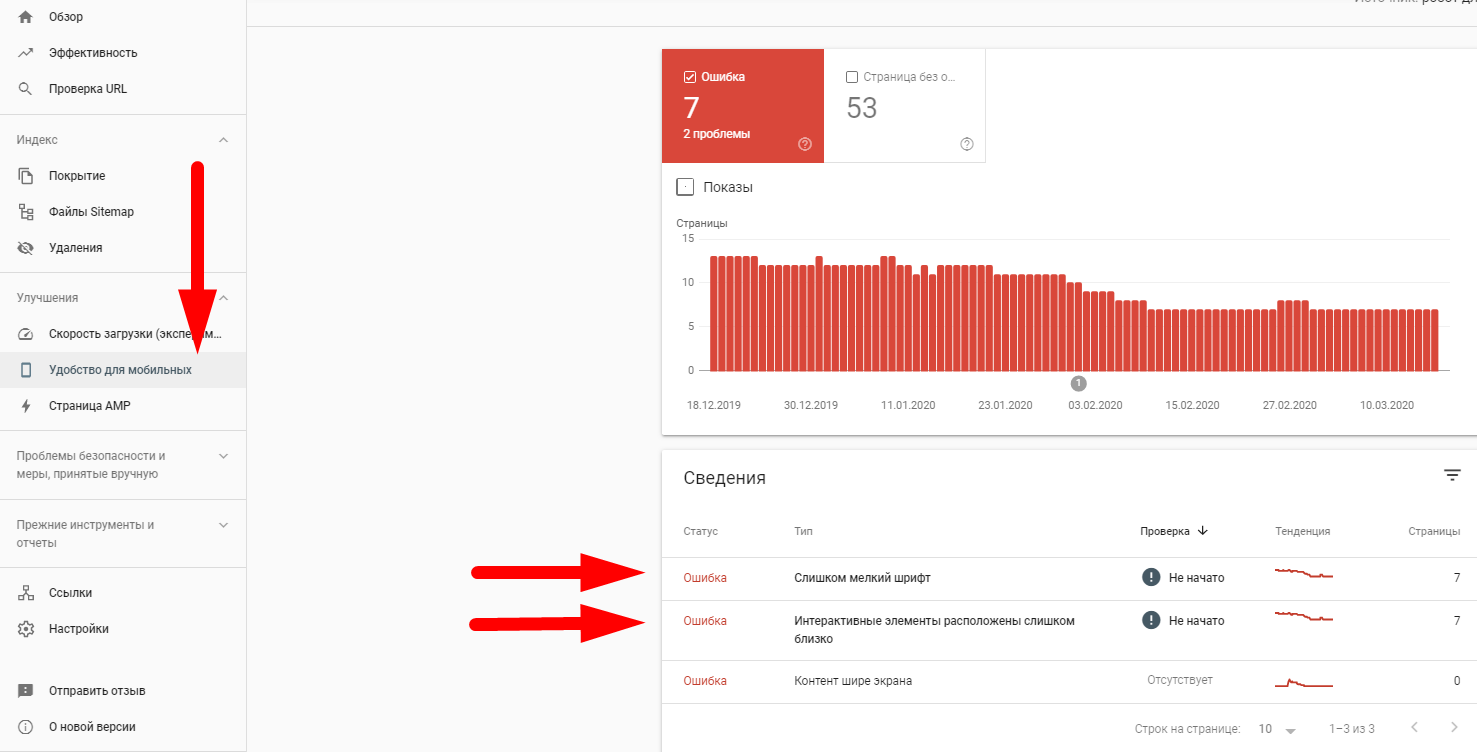Image resolution: width=1477 pixels, height=752 pixels.
Task: Open Удаления page
Action: pos(123,248)
